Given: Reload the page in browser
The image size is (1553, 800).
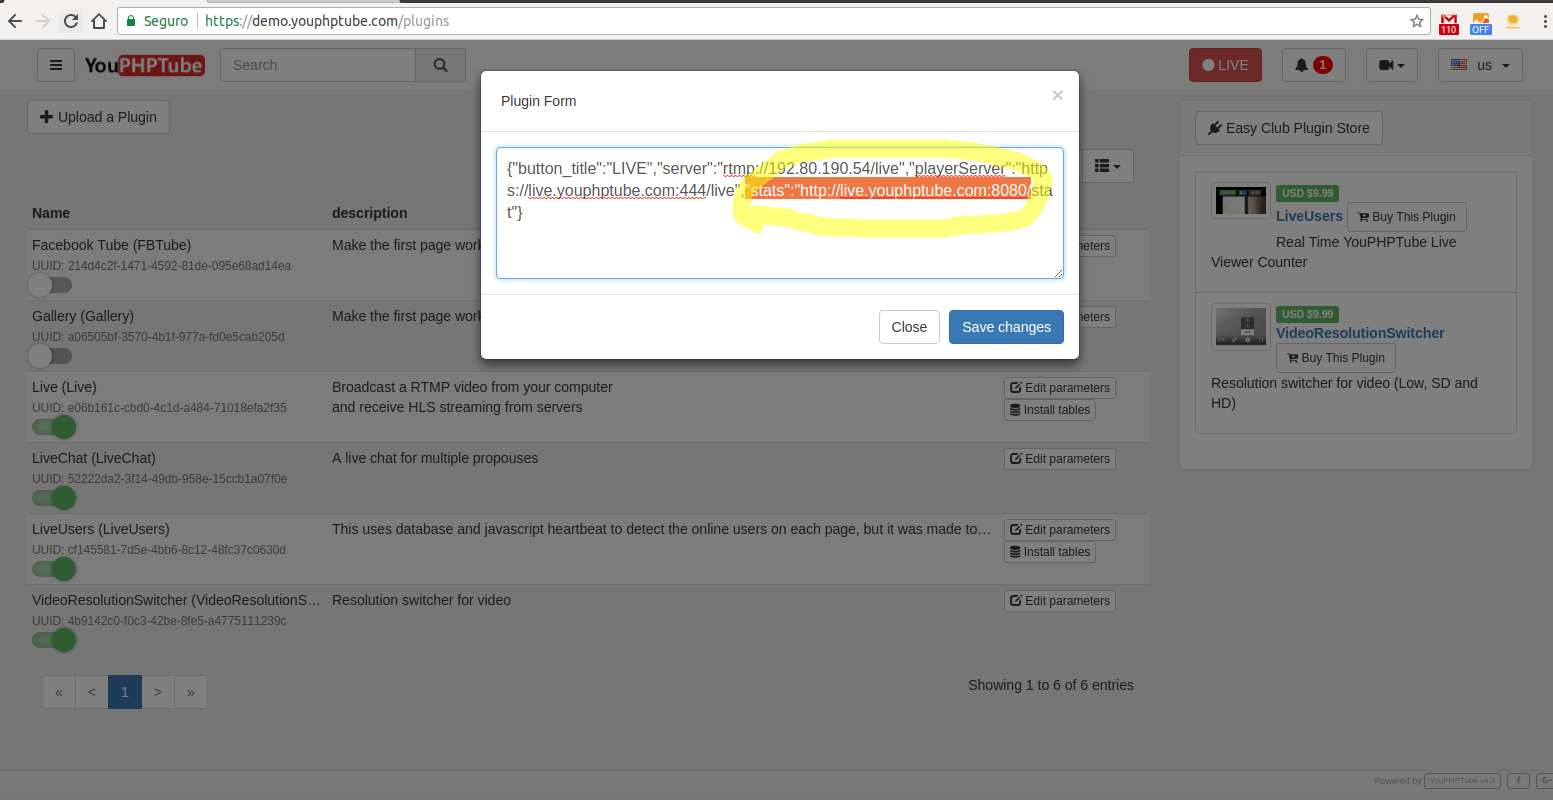Looking at the screenshot, I should 70,20.
